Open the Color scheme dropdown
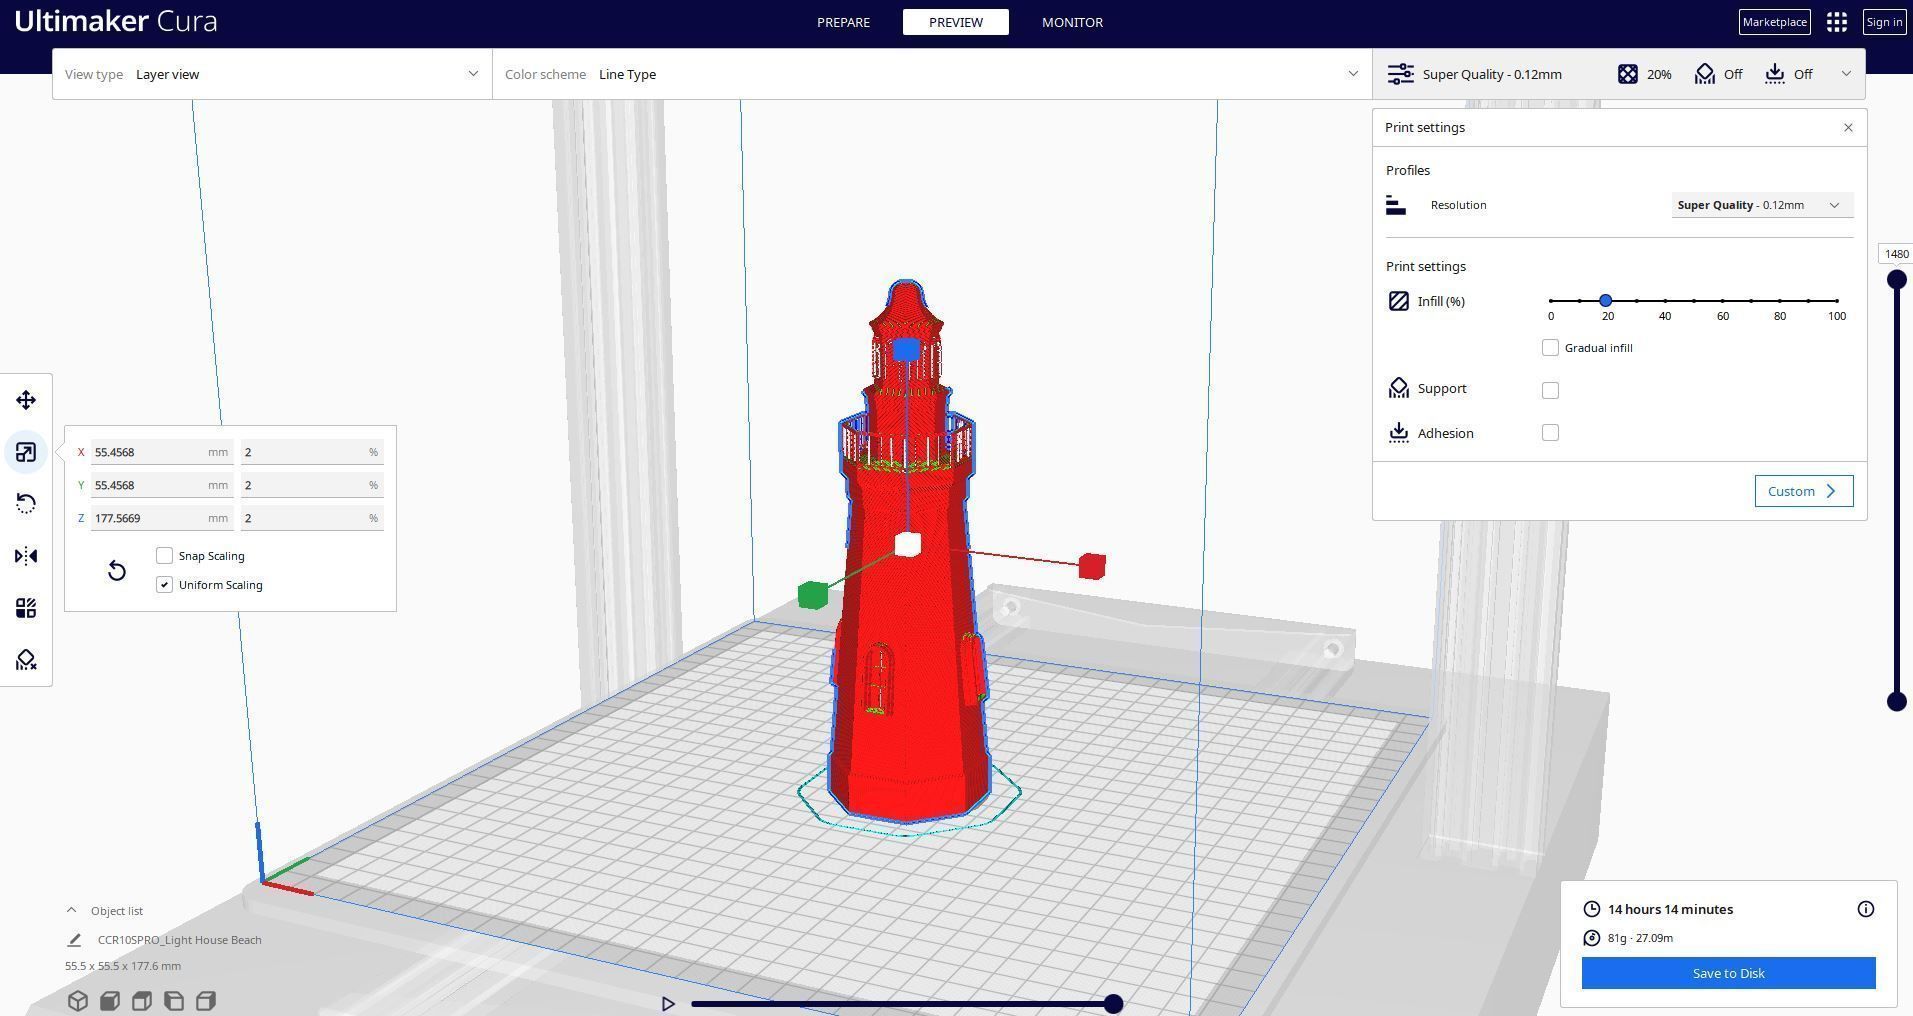Image resolution: width=1913 pixels, height=1016 pixels. 932,74
